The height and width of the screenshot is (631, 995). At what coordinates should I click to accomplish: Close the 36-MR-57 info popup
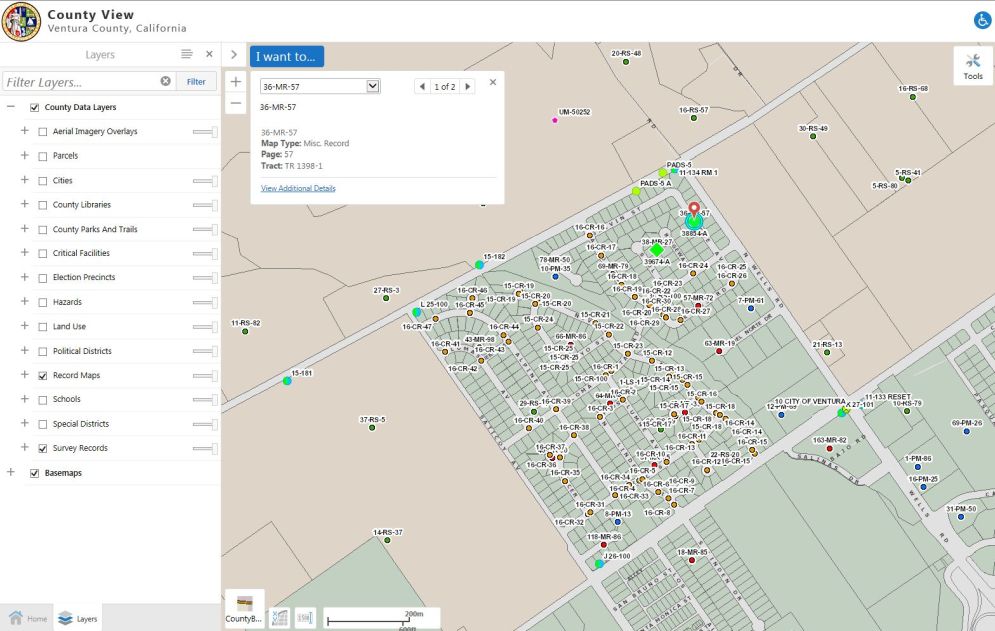pyautogui.click(x=493, y=83)
